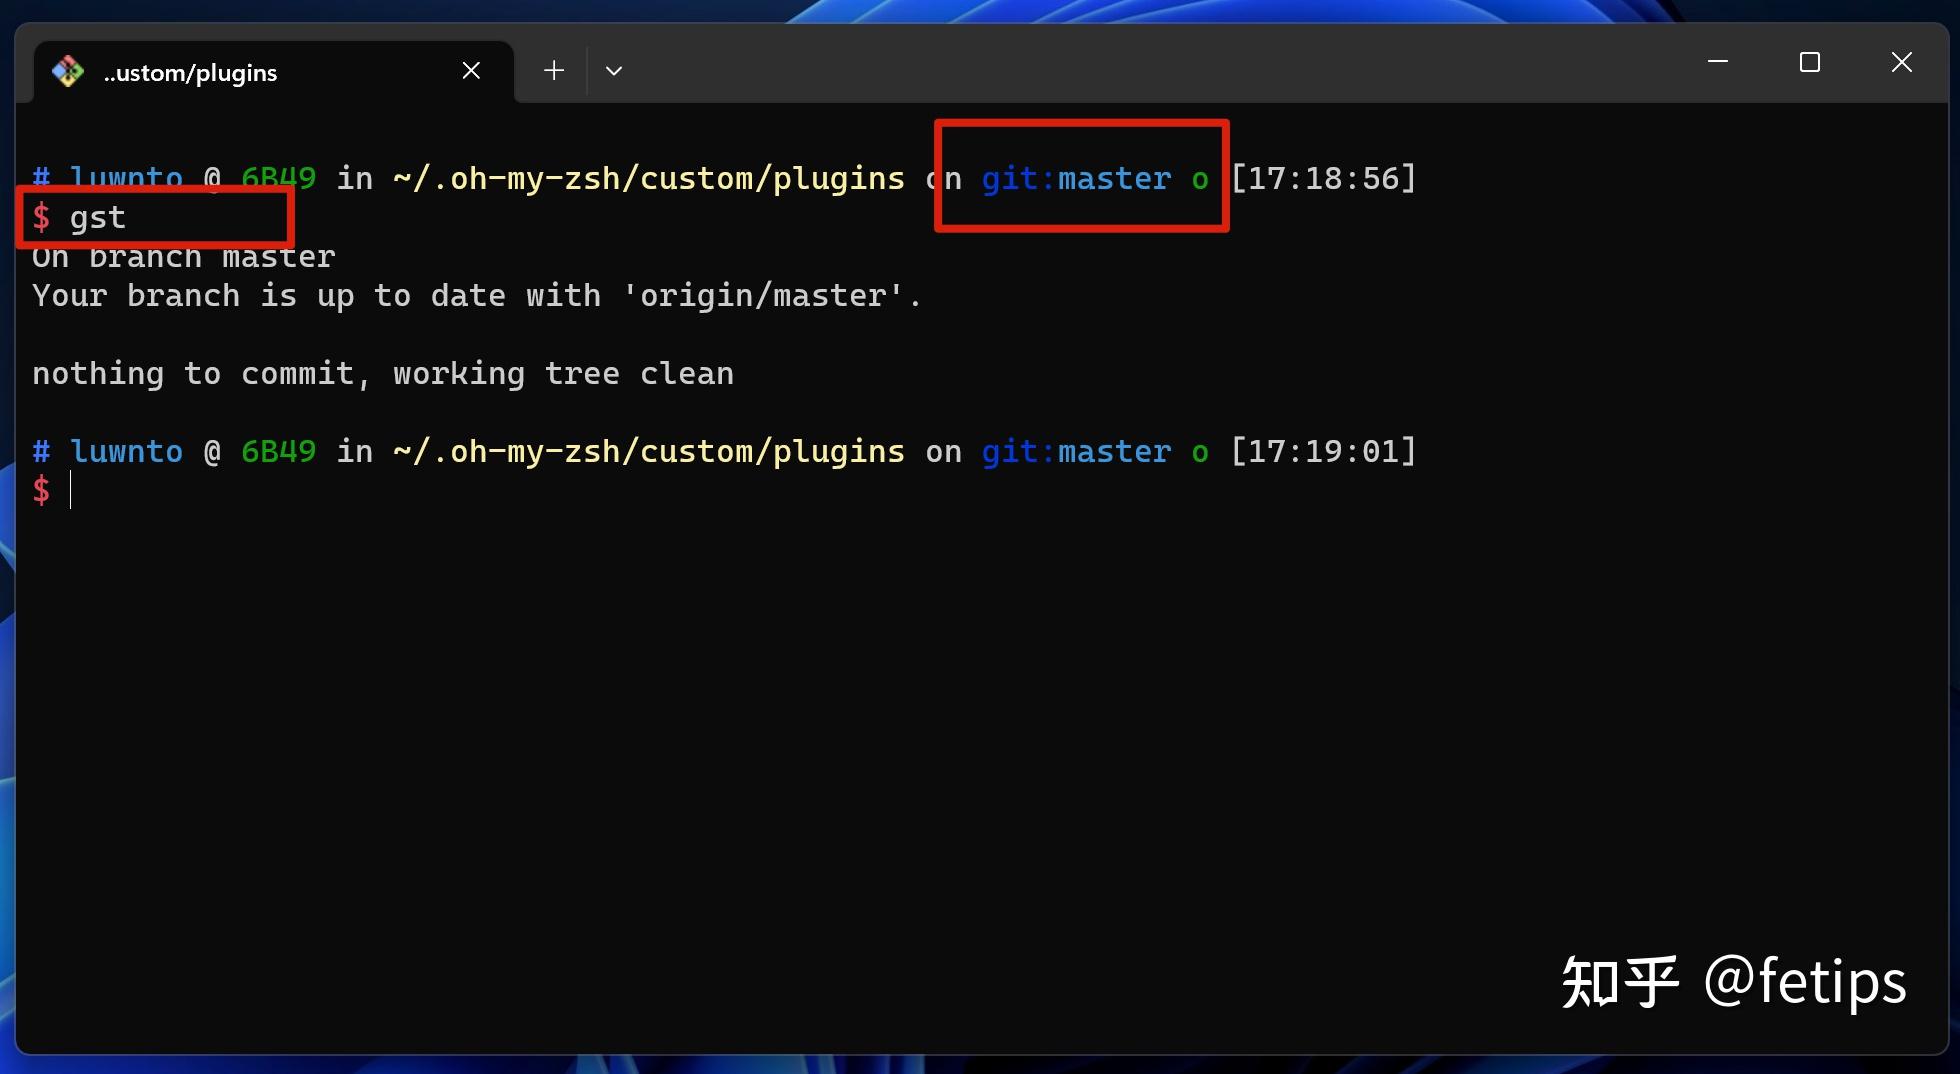Screen dimensions: 1960x1074
Task: Click the 'origin/master' text in output
Action: (763, 296)
